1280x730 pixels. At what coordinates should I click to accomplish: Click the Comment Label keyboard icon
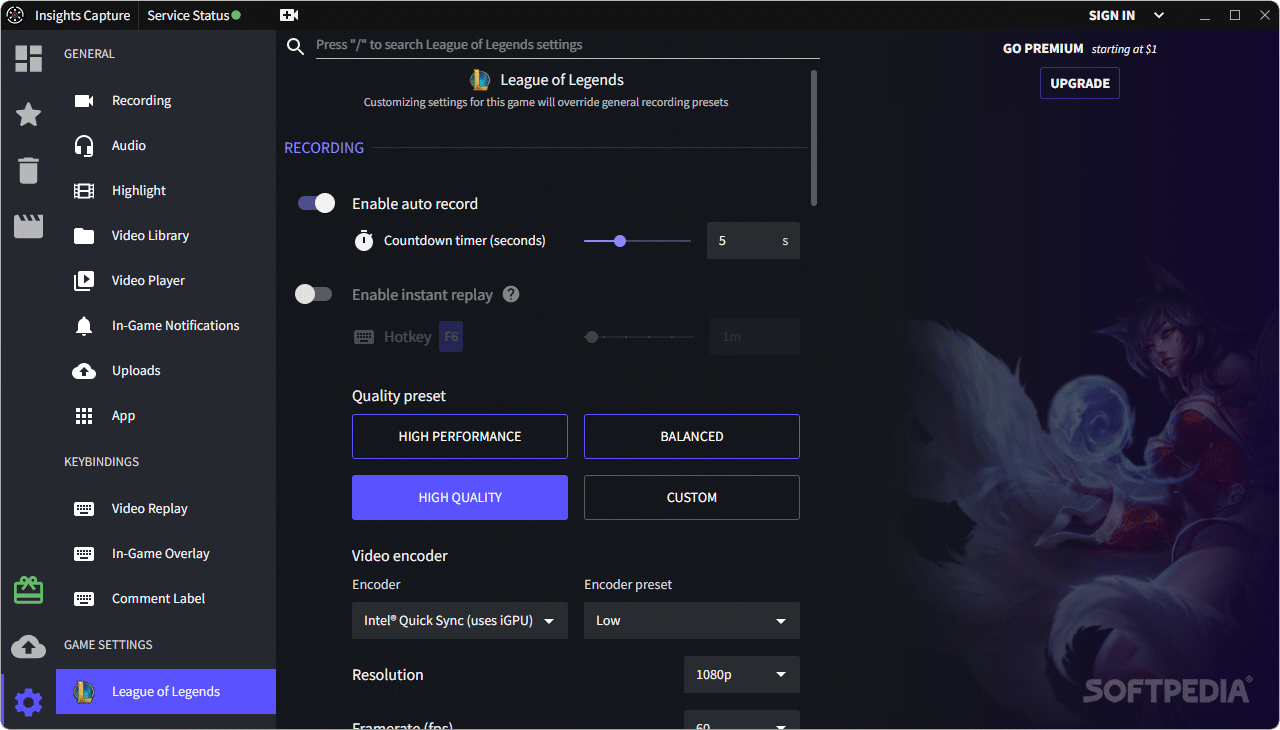click(84, 599)
